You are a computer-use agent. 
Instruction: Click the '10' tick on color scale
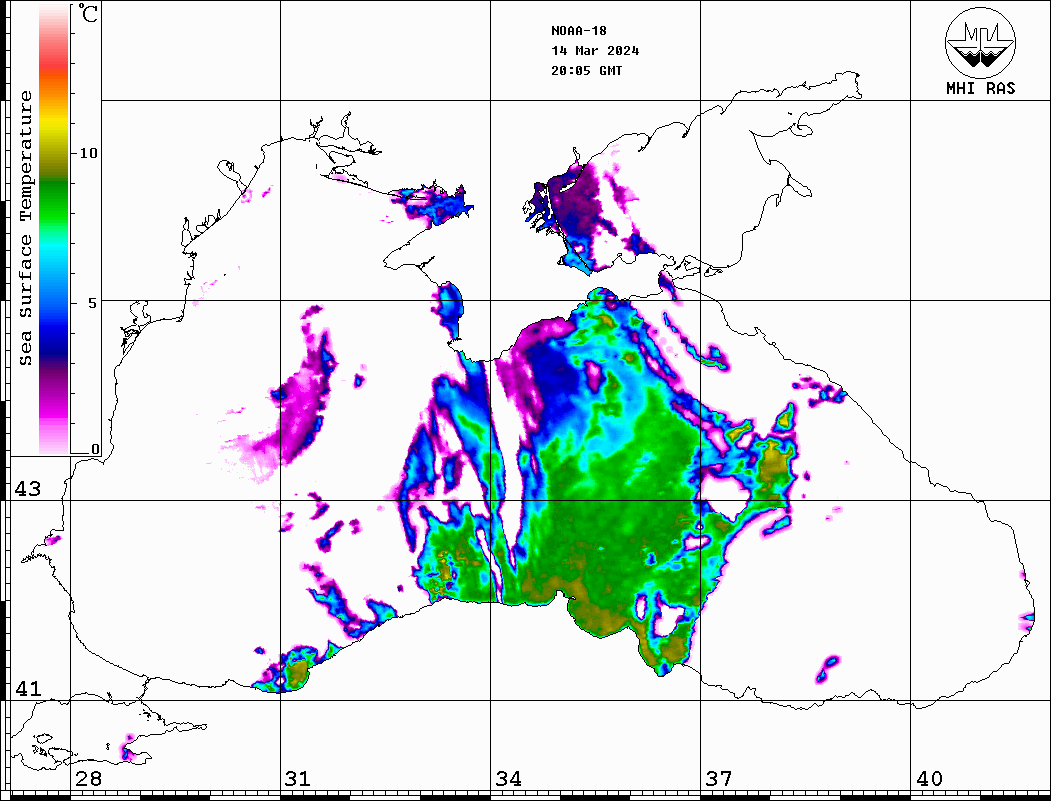point(88,153)
